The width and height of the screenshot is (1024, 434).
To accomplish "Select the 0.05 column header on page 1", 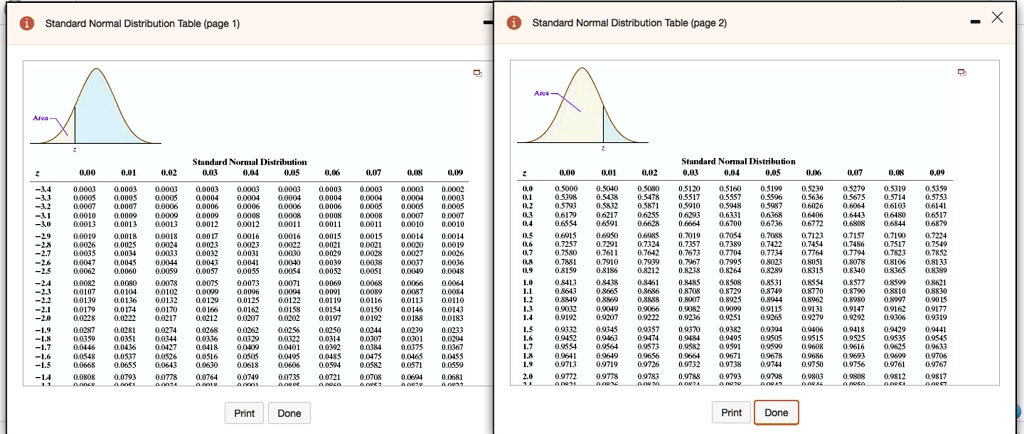I will (x=291, y=173).
